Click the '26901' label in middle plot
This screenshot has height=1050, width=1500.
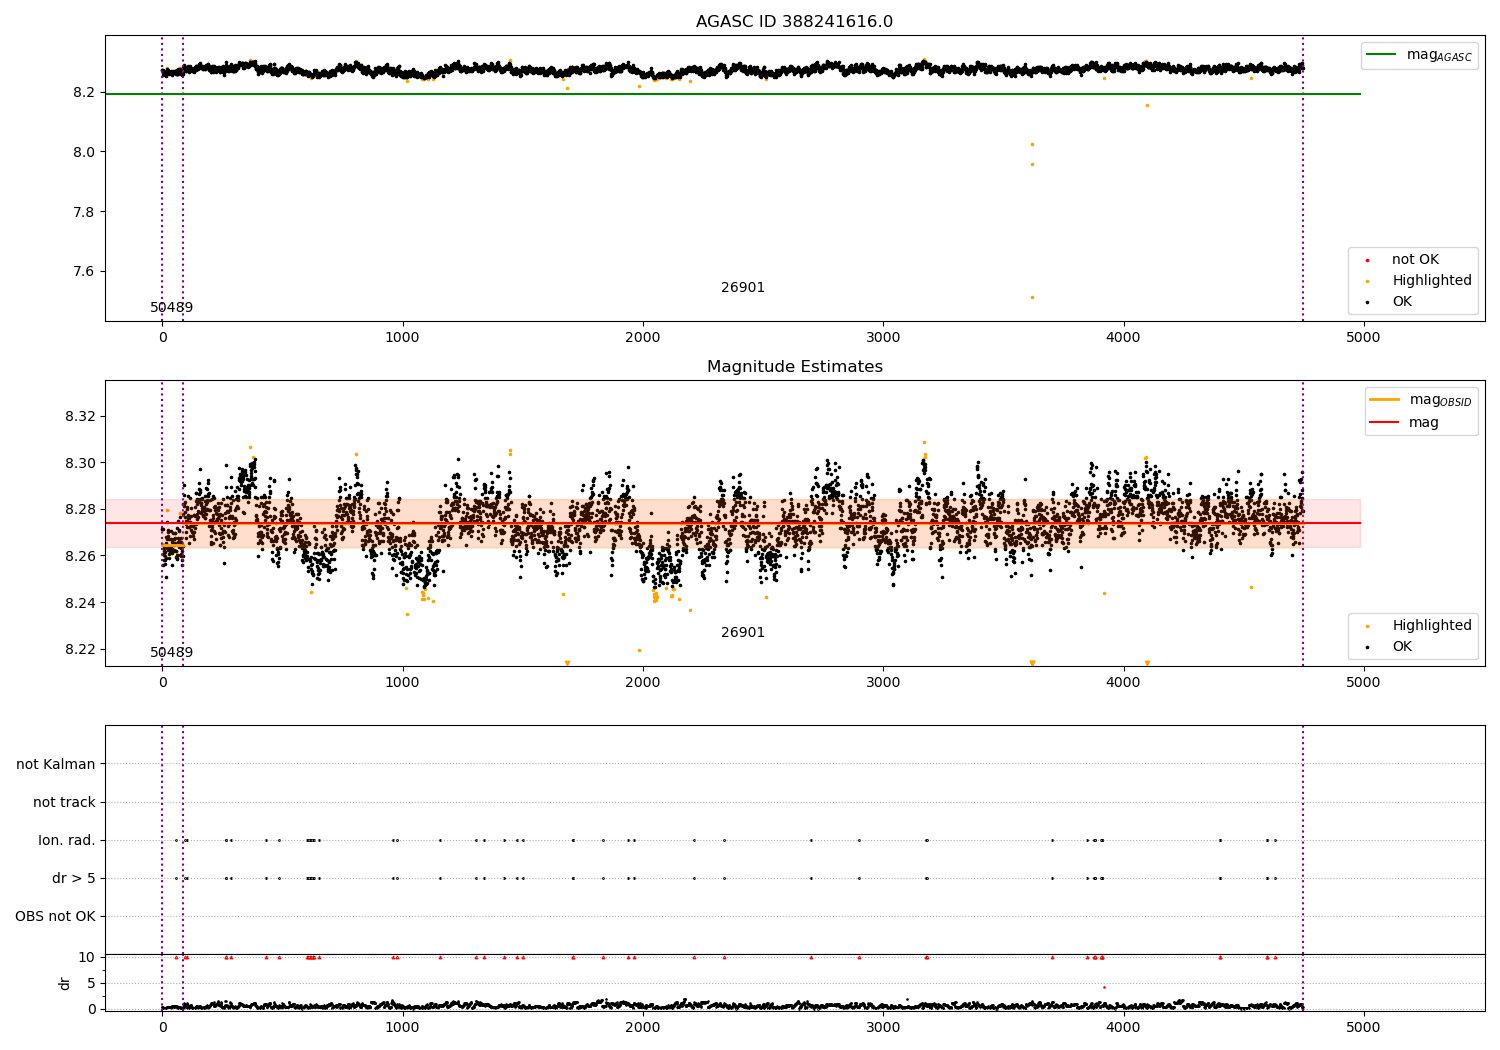tap(743, 633)
